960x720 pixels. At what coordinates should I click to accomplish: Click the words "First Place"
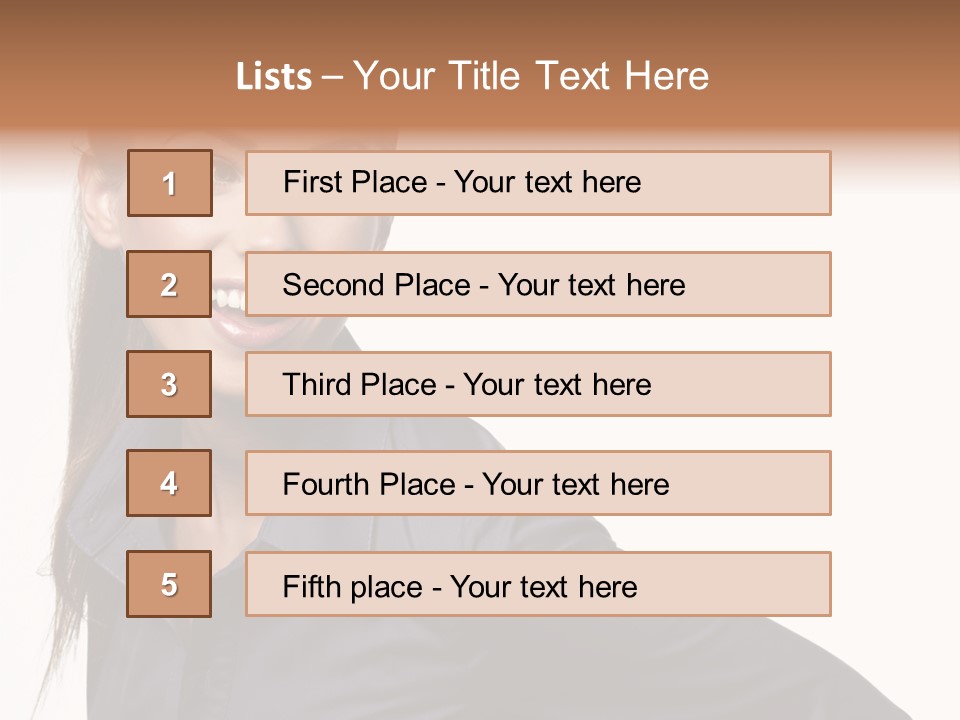pos(354,182)
